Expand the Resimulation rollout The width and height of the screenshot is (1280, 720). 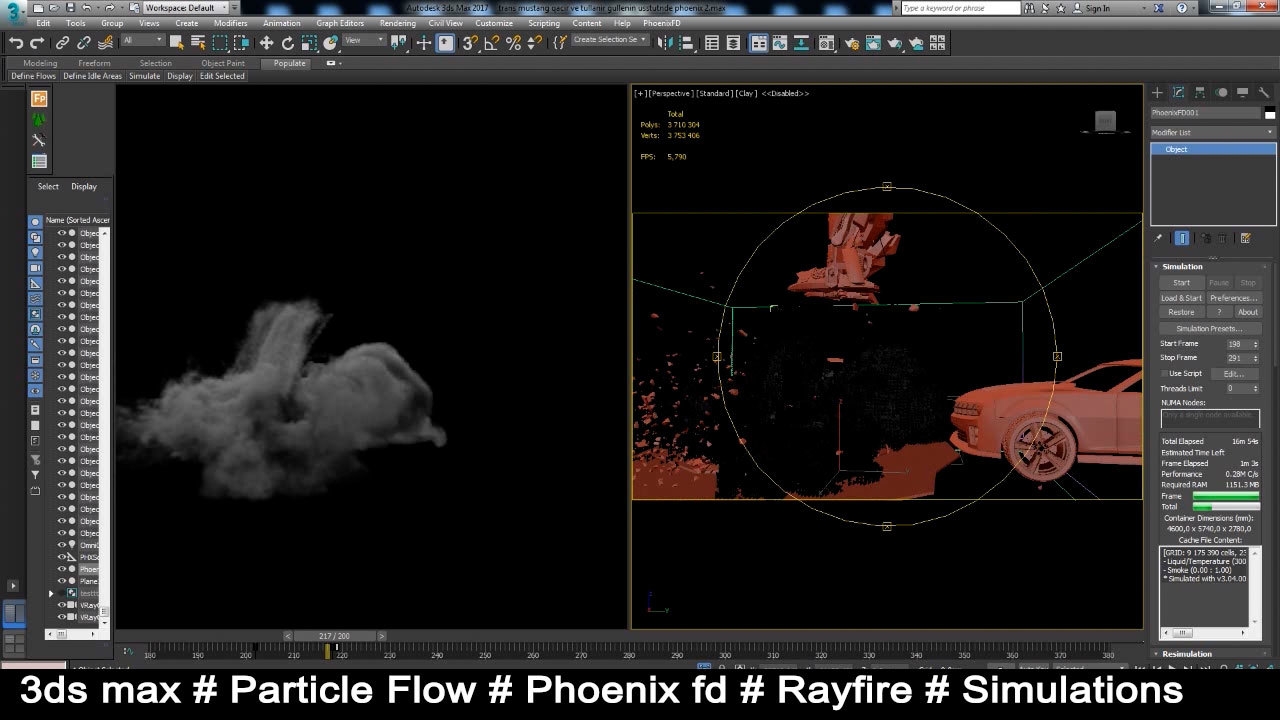1158,654
